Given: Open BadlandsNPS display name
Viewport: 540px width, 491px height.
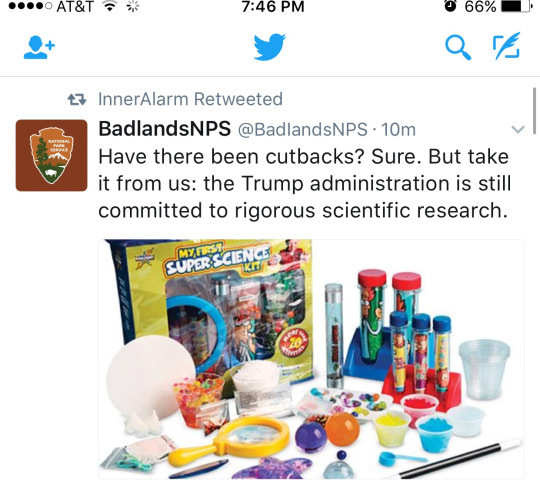Looking at the screenshot, I should pos(165,129).
